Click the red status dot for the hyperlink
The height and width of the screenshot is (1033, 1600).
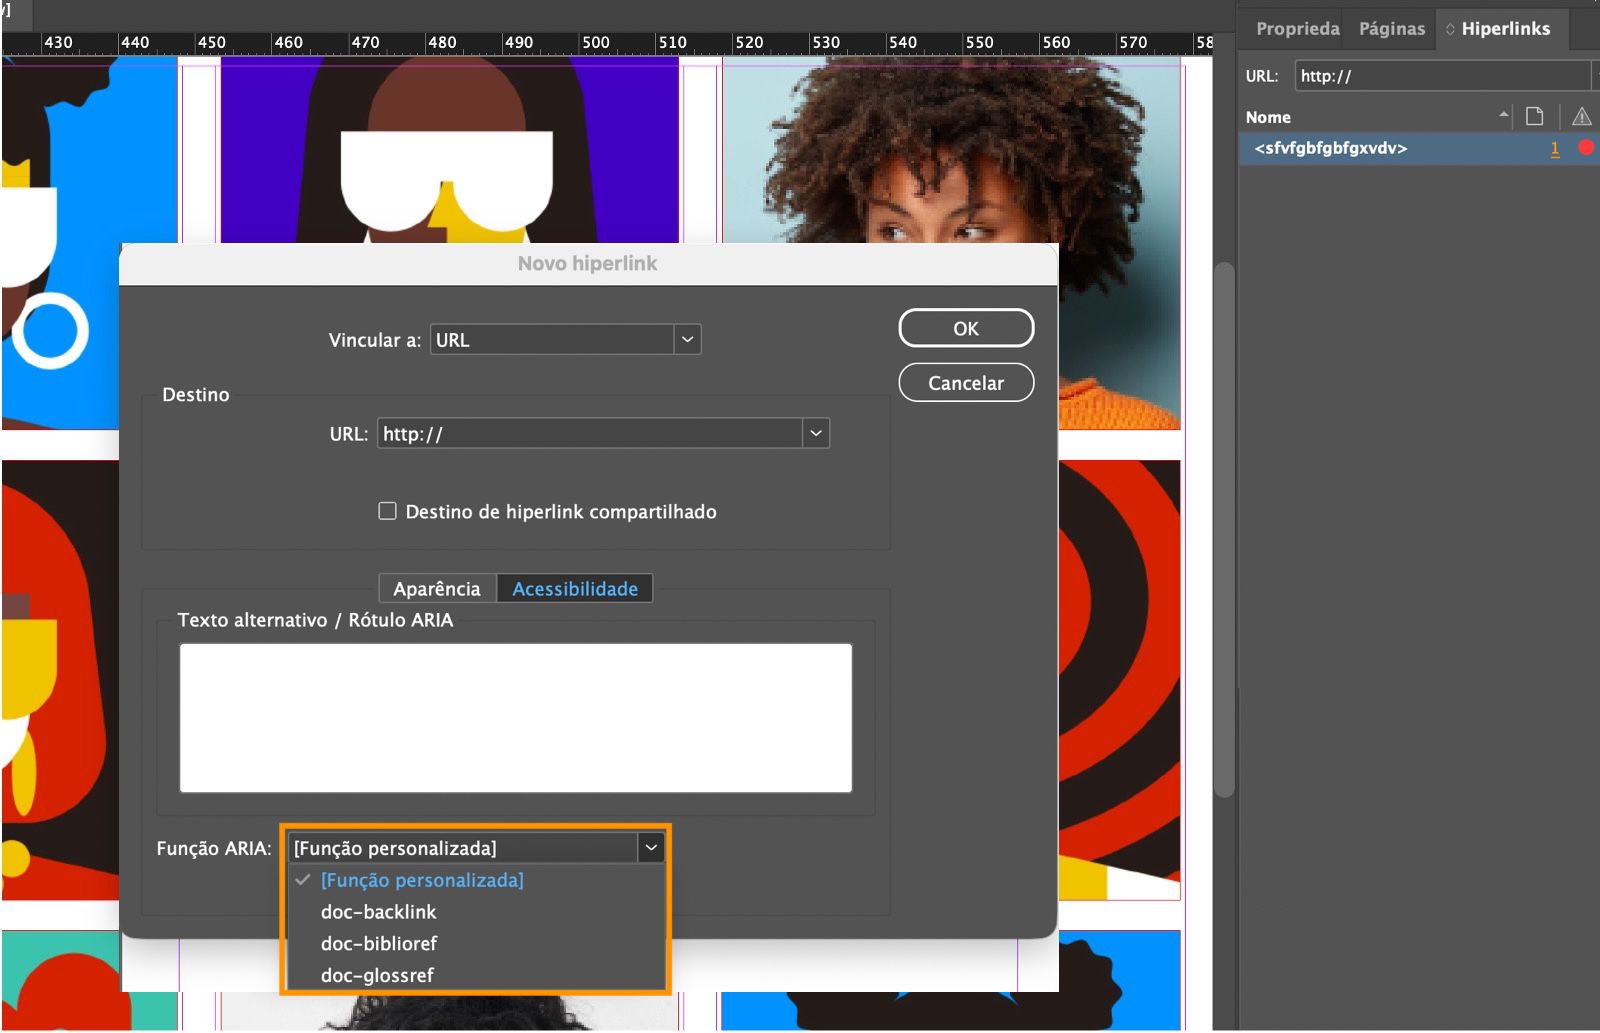1584,148
